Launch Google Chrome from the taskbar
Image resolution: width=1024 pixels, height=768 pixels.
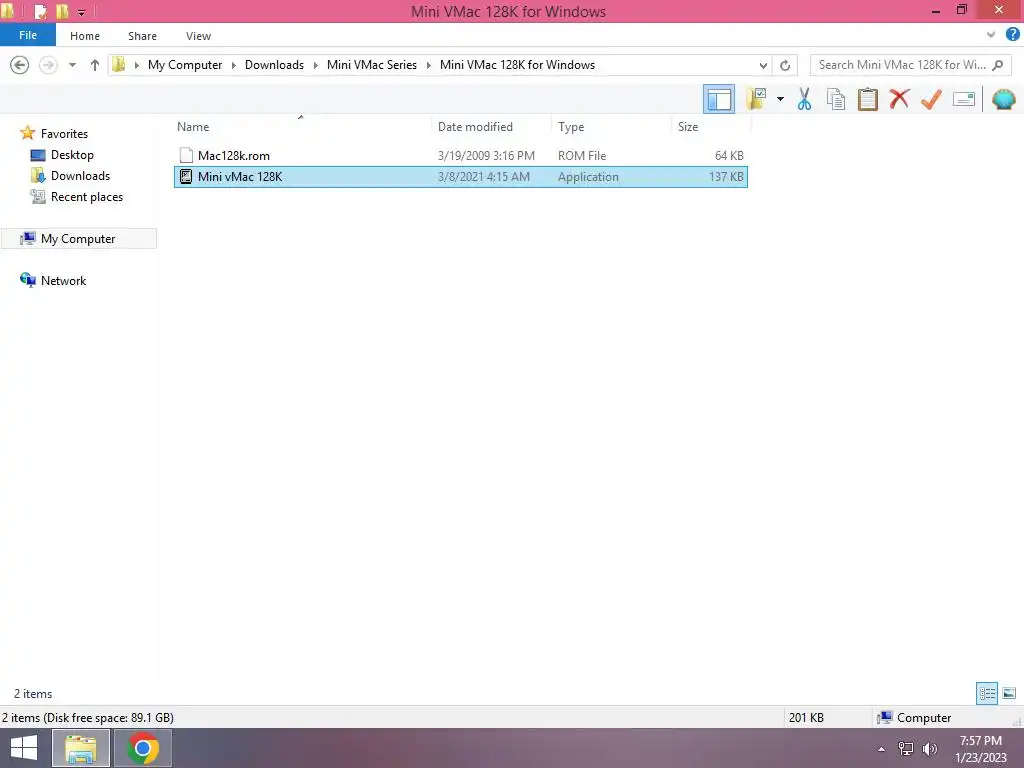click(143, 748)
